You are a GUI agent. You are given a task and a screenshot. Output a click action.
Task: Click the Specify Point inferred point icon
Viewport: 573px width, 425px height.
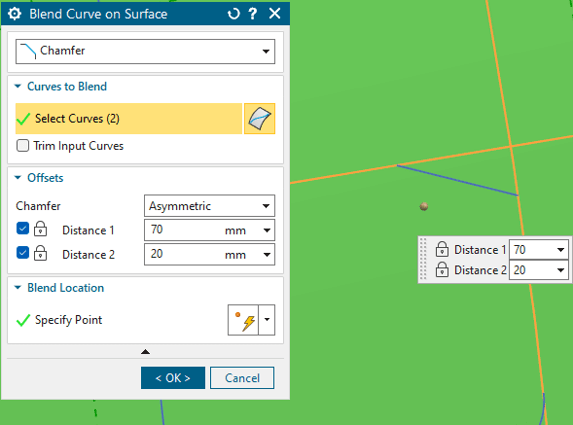pos(243,320)
